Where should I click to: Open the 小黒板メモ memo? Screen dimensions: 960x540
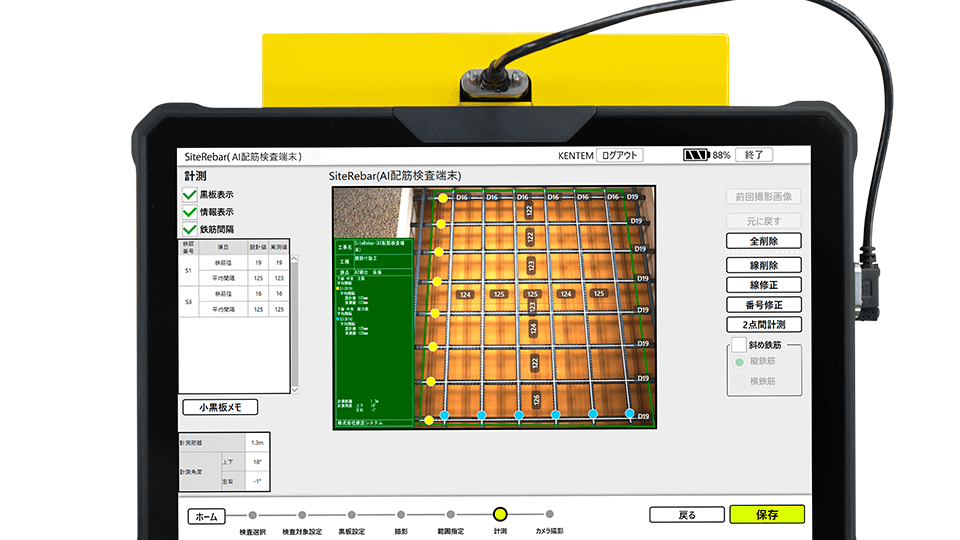220,407
